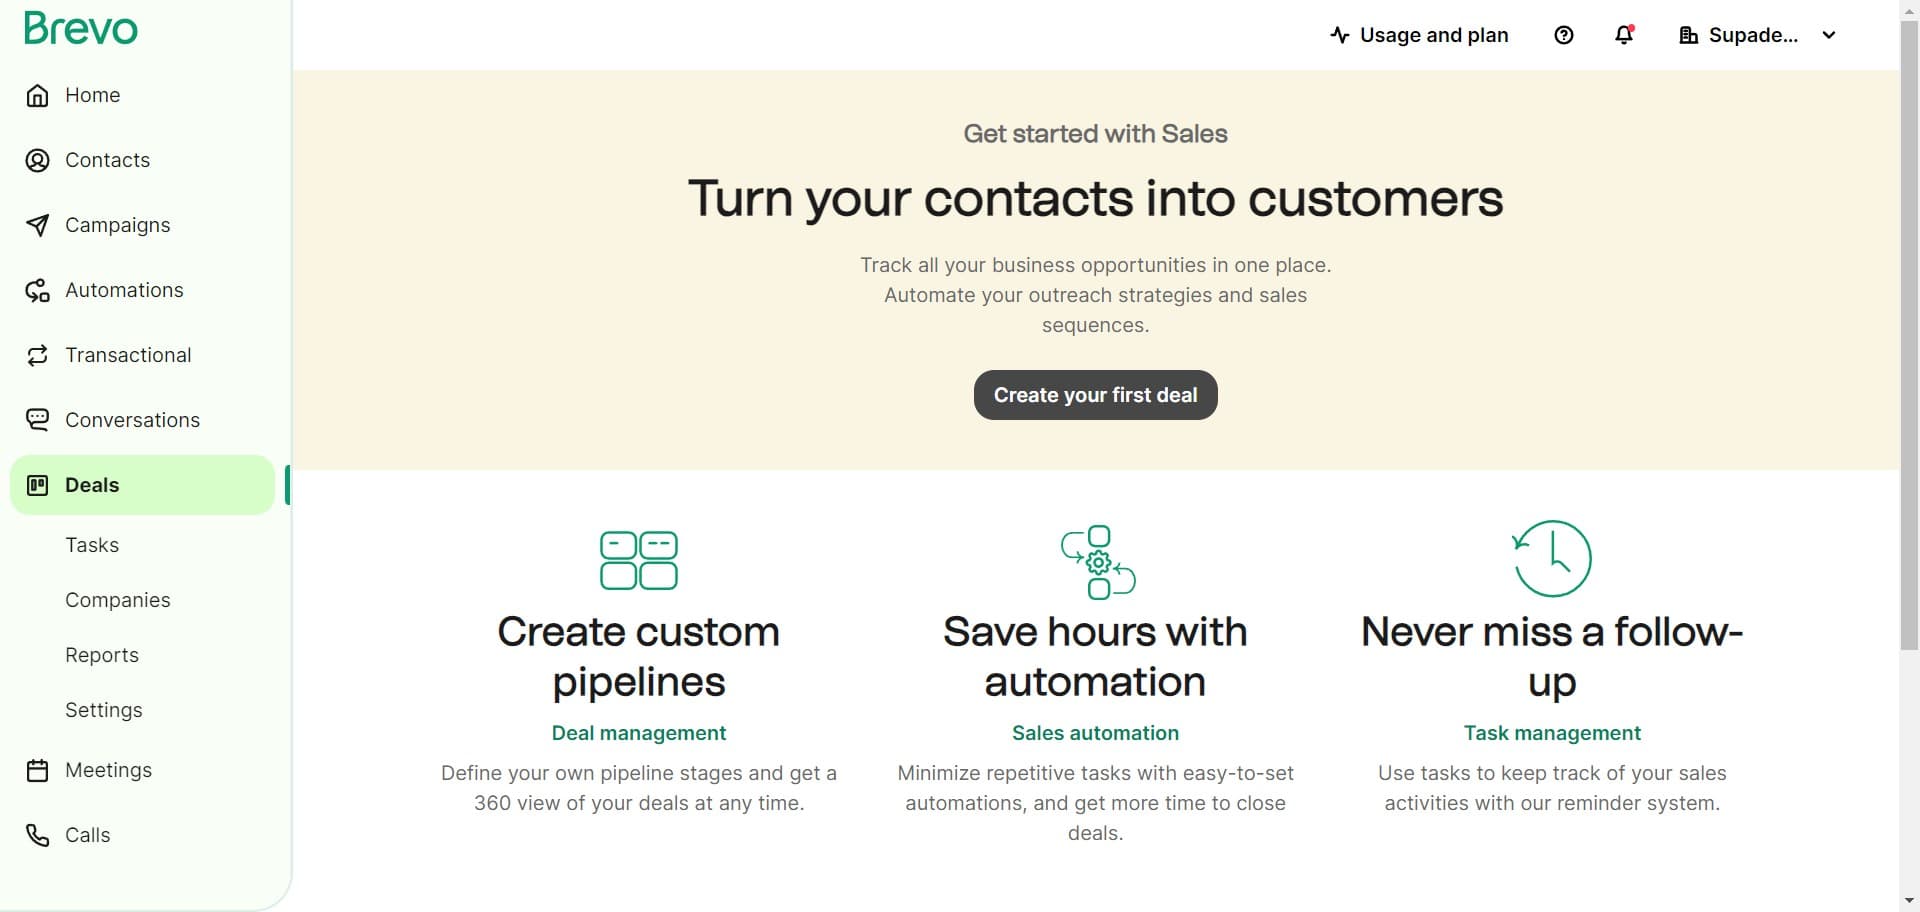Click the Create your first deal button

(x=1095, y=394)
